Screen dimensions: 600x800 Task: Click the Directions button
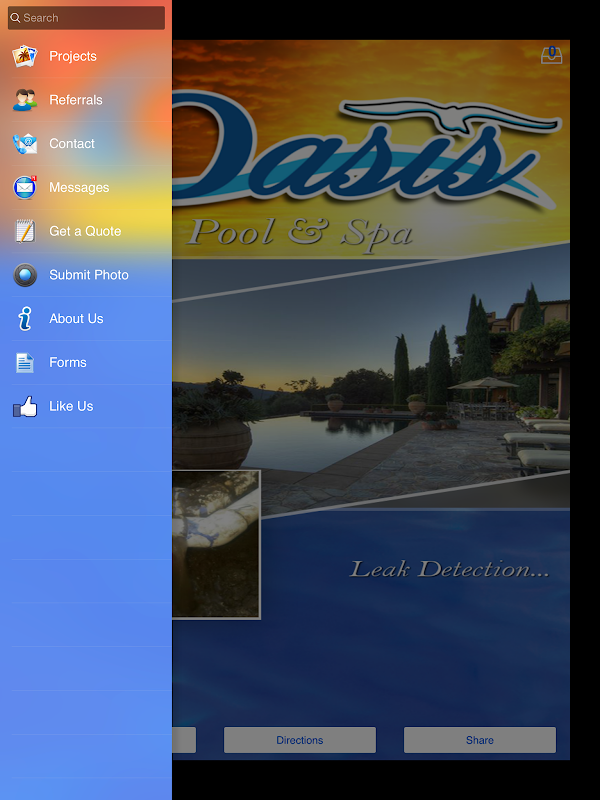coord(300,740)
